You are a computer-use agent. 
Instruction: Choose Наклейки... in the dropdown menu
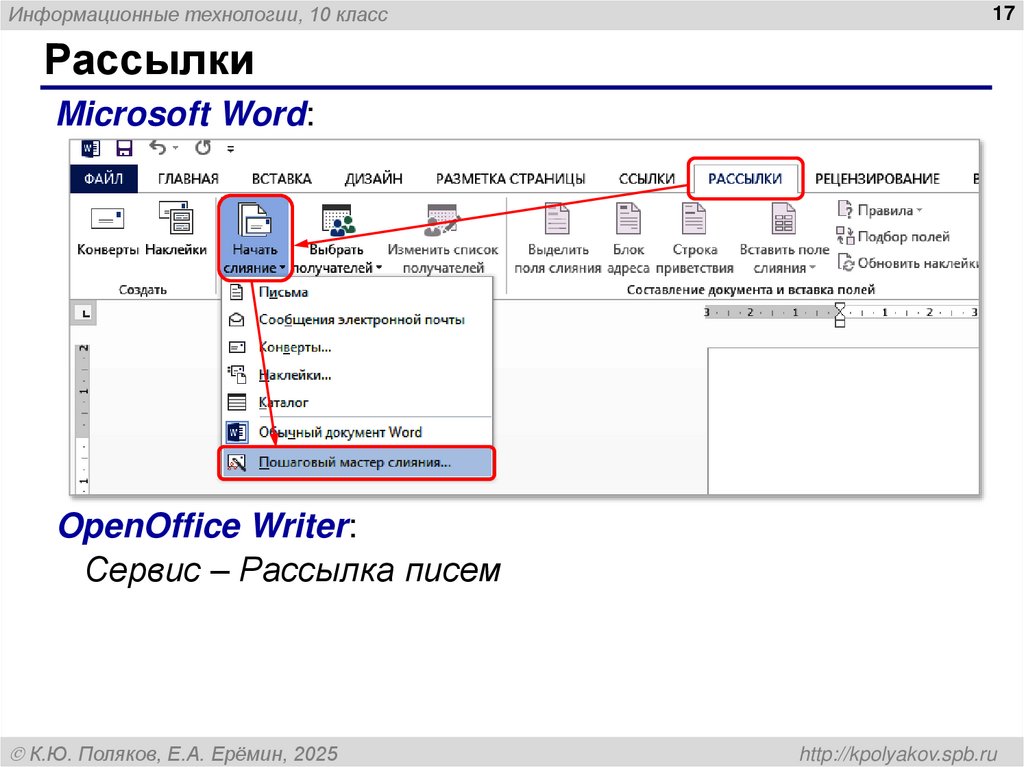[x=357, y=375]
